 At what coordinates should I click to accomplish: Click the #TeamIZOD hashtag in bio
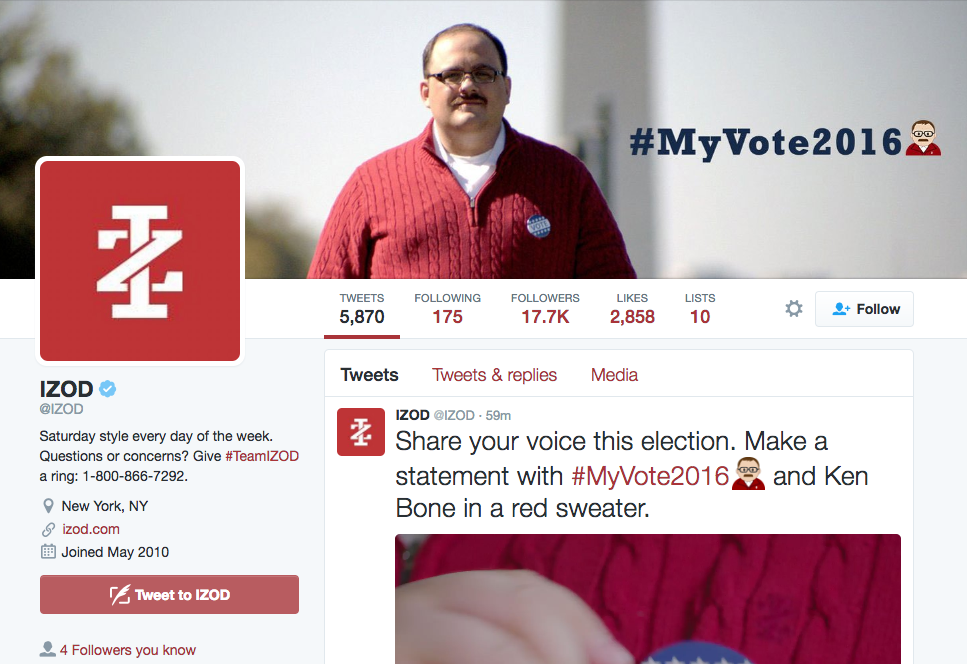[x=262, y=456]
